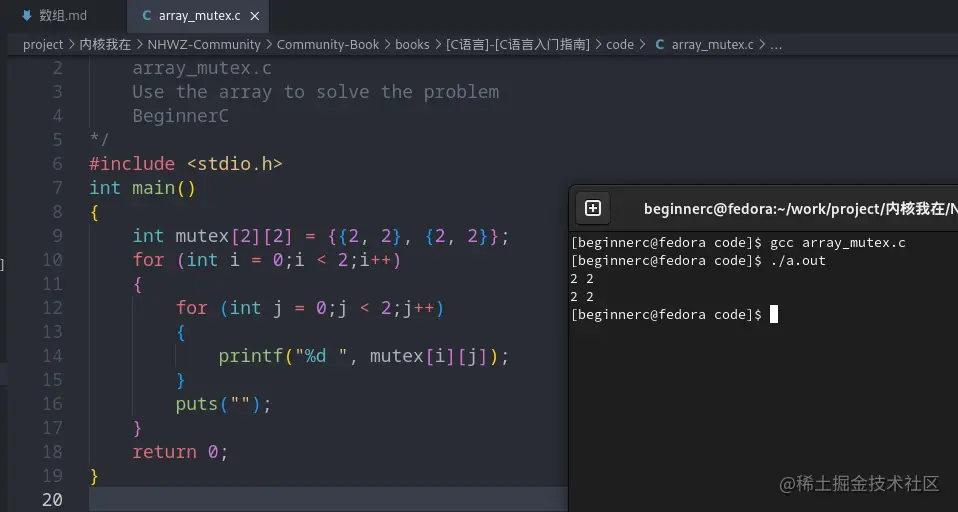Click the breadcrumb ellipsis symbol entry
958x512 pixels.
click(776, 45)
